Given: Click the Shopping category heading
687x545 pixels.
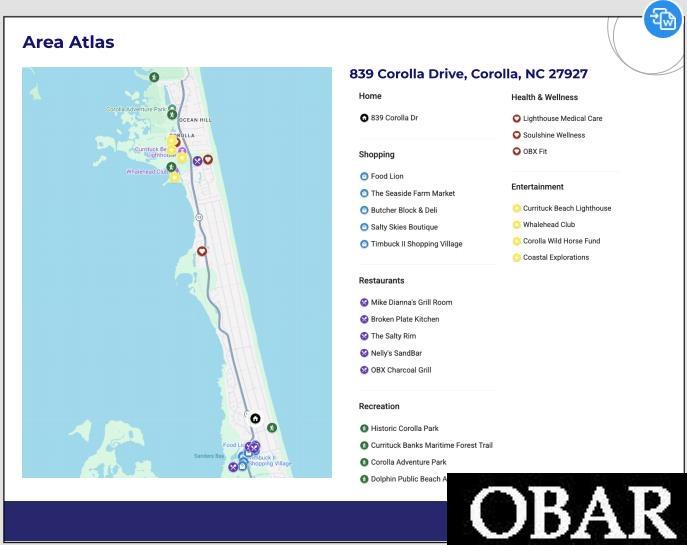Looking at the screenshot, I should [x=376, y=154].
